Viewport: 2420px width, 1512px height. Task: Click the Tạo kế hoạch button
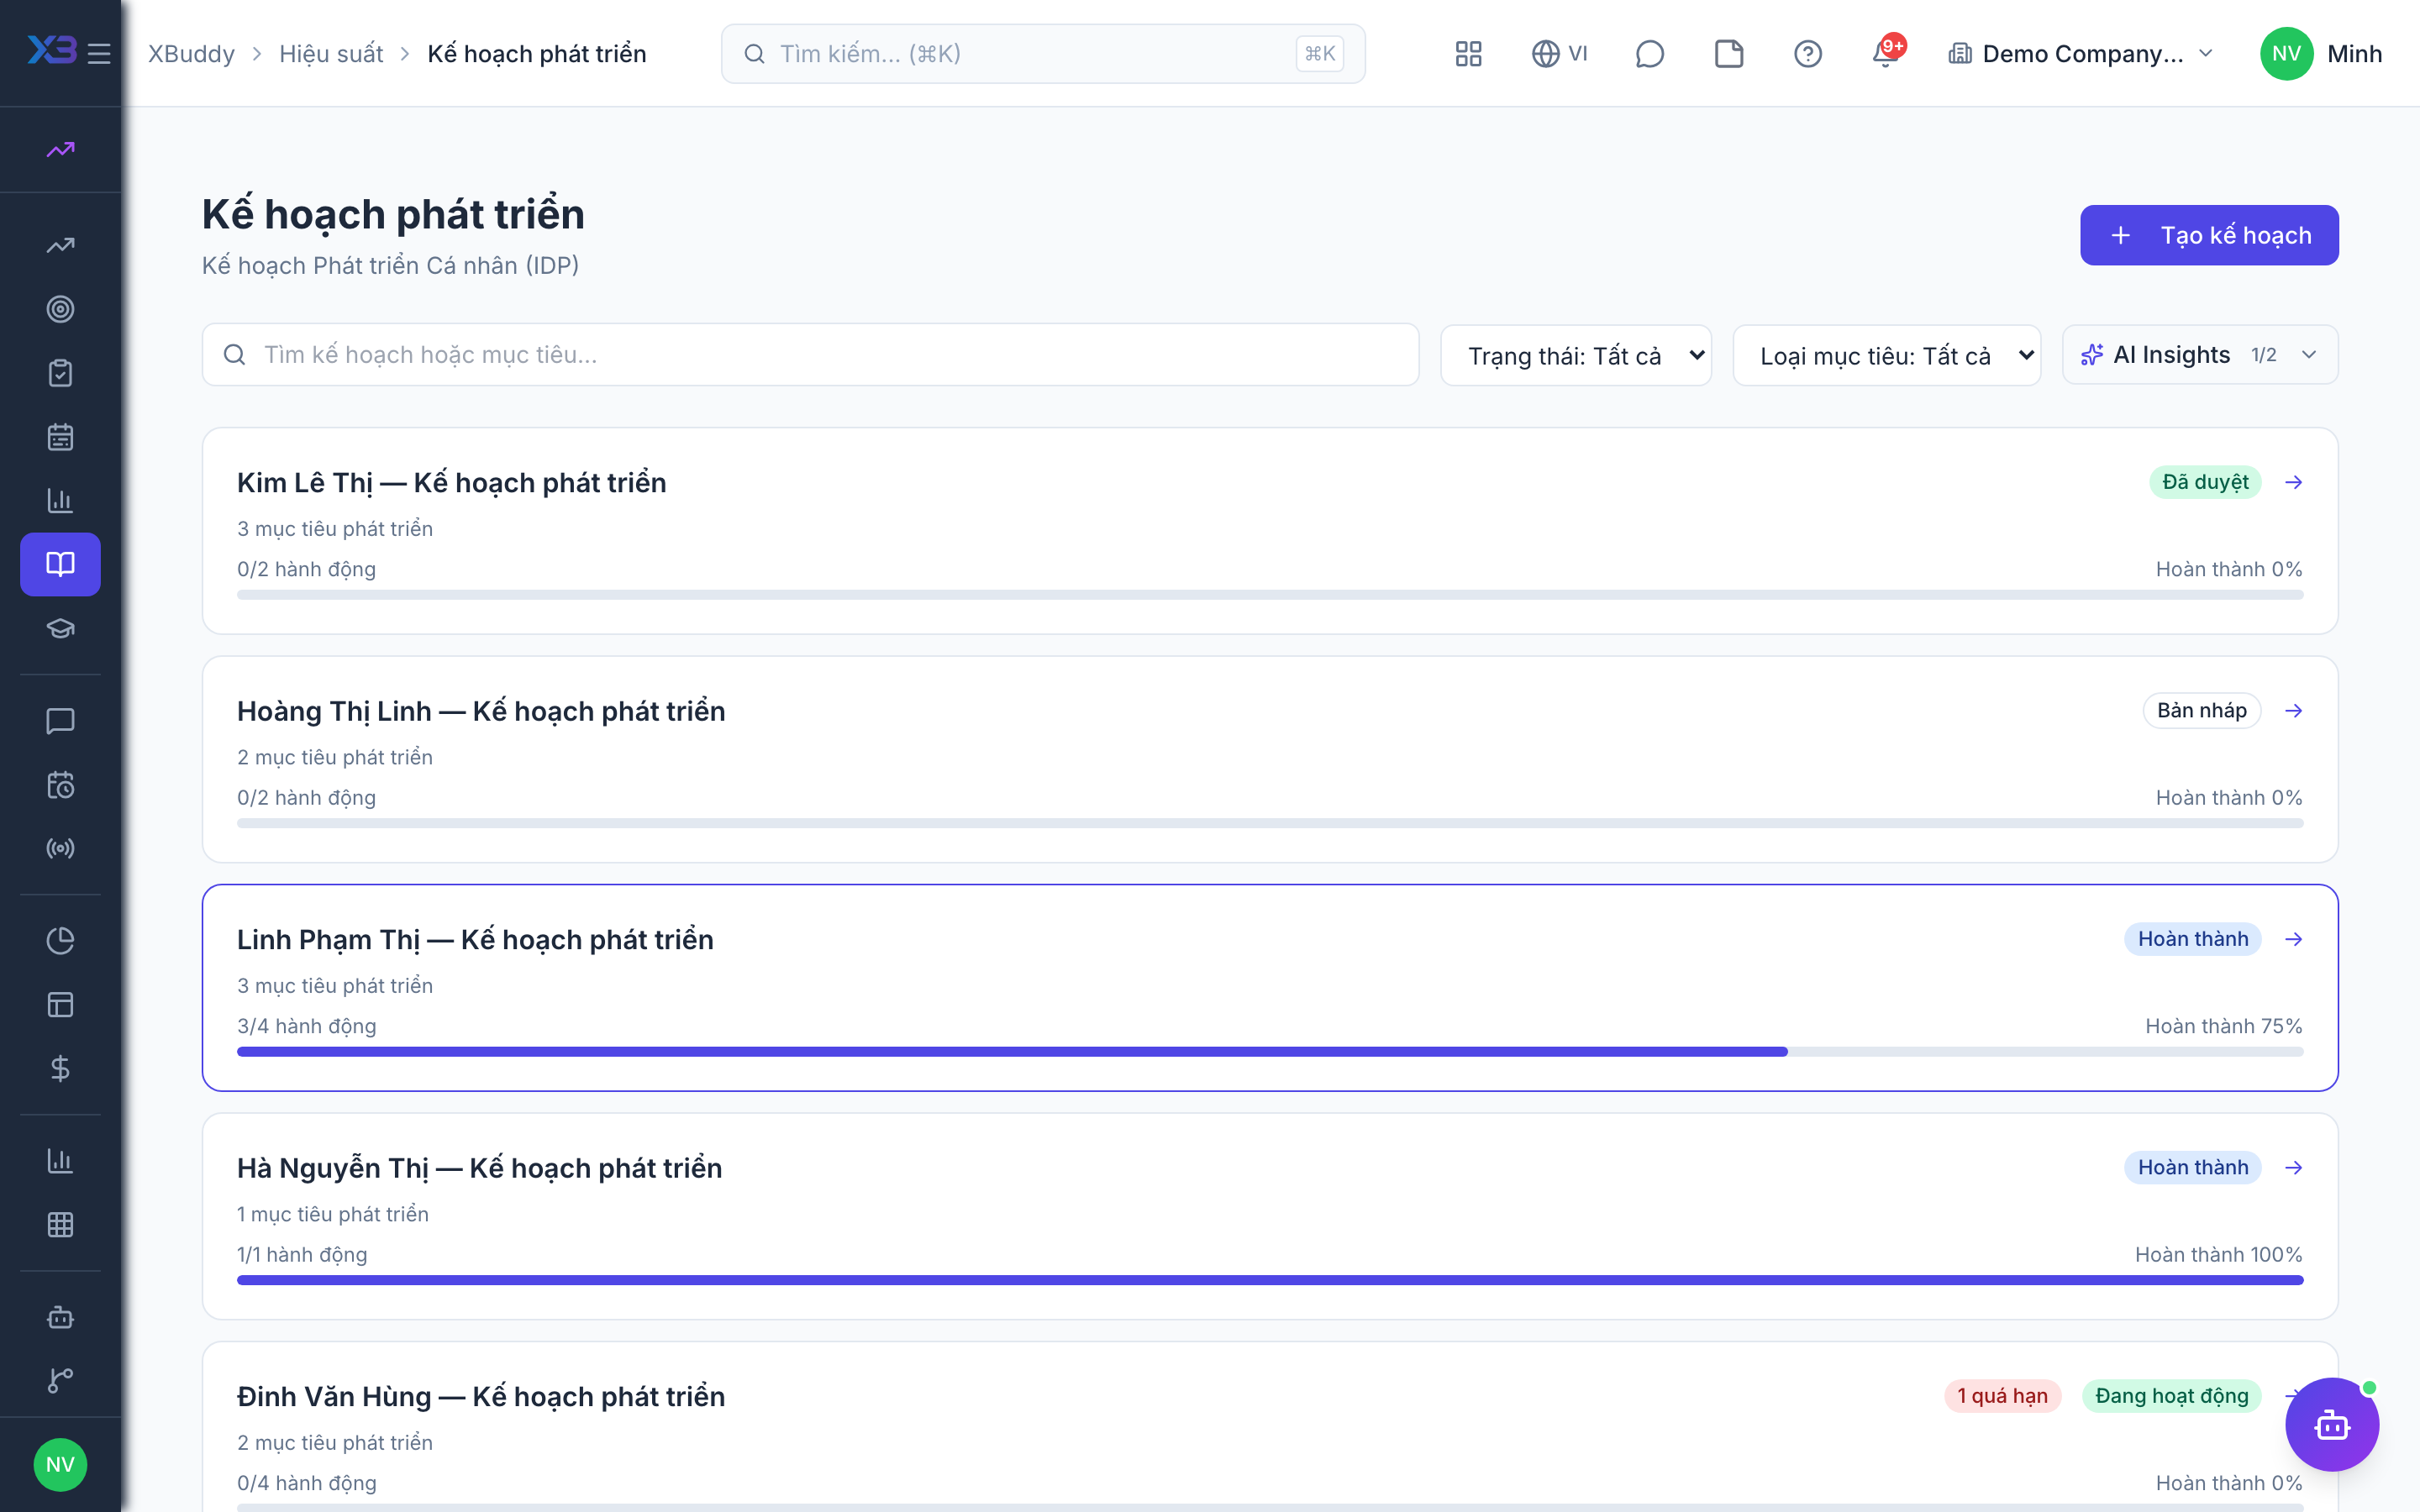2209,235
